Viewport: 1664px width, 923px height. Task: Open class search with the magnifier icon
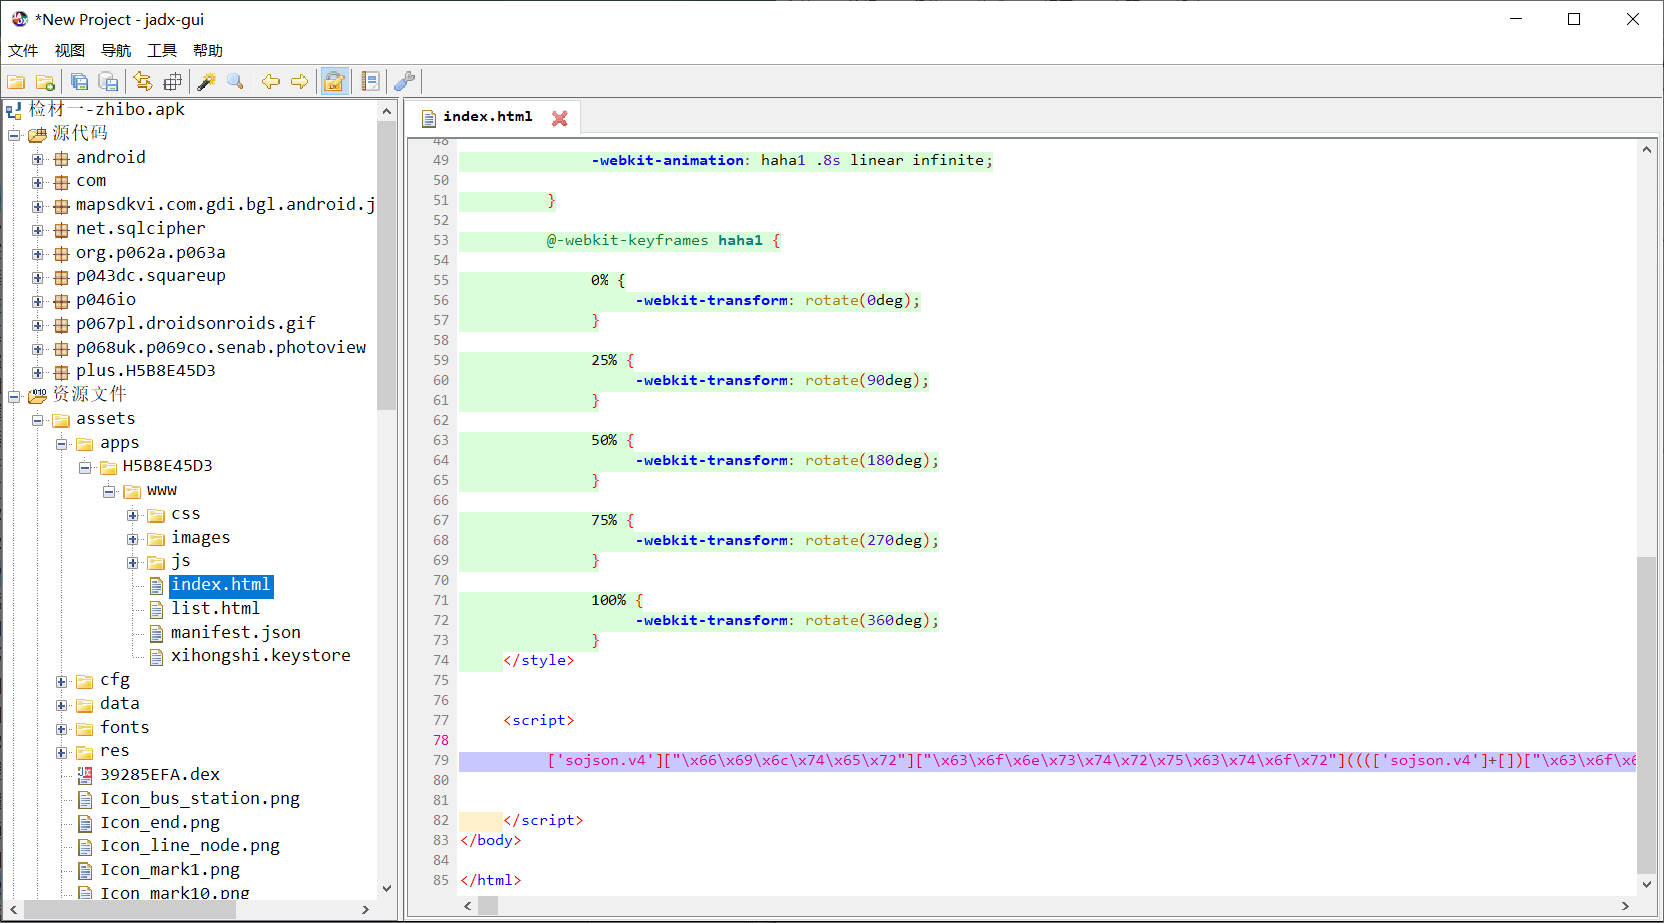point(236,82)
